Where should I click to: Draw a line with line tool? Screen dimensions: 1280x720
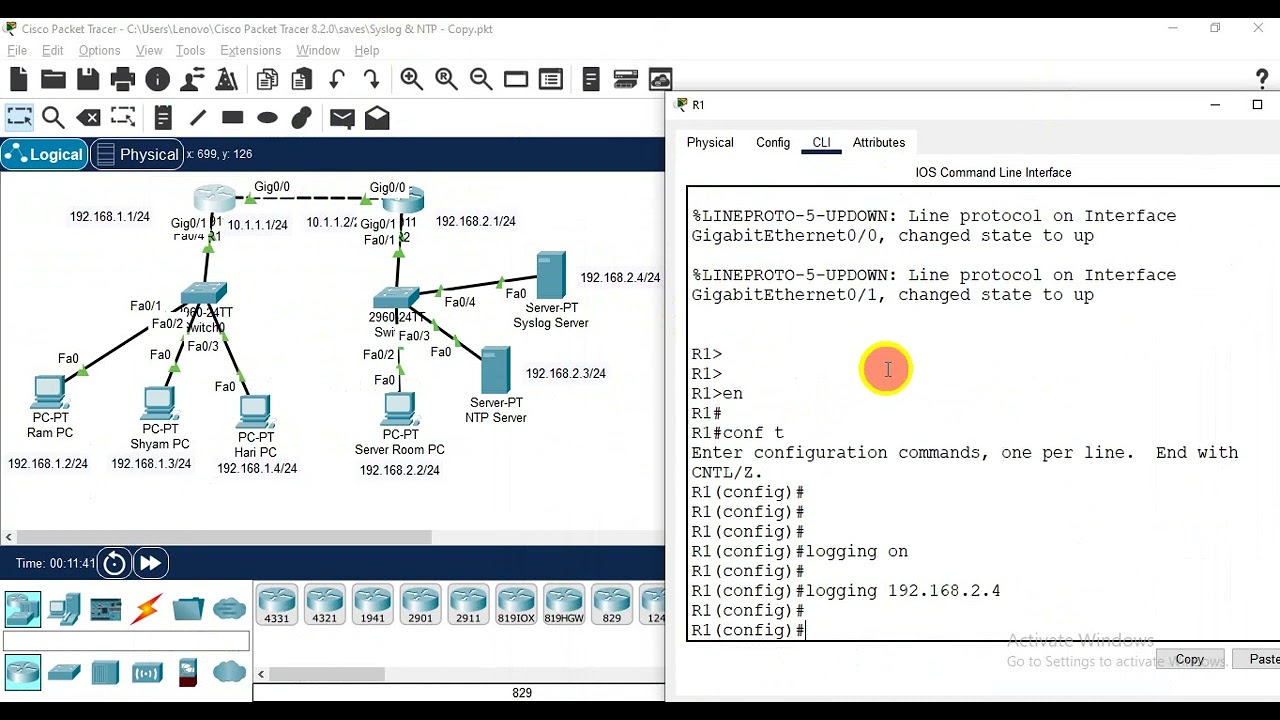[x=198, y=118]
